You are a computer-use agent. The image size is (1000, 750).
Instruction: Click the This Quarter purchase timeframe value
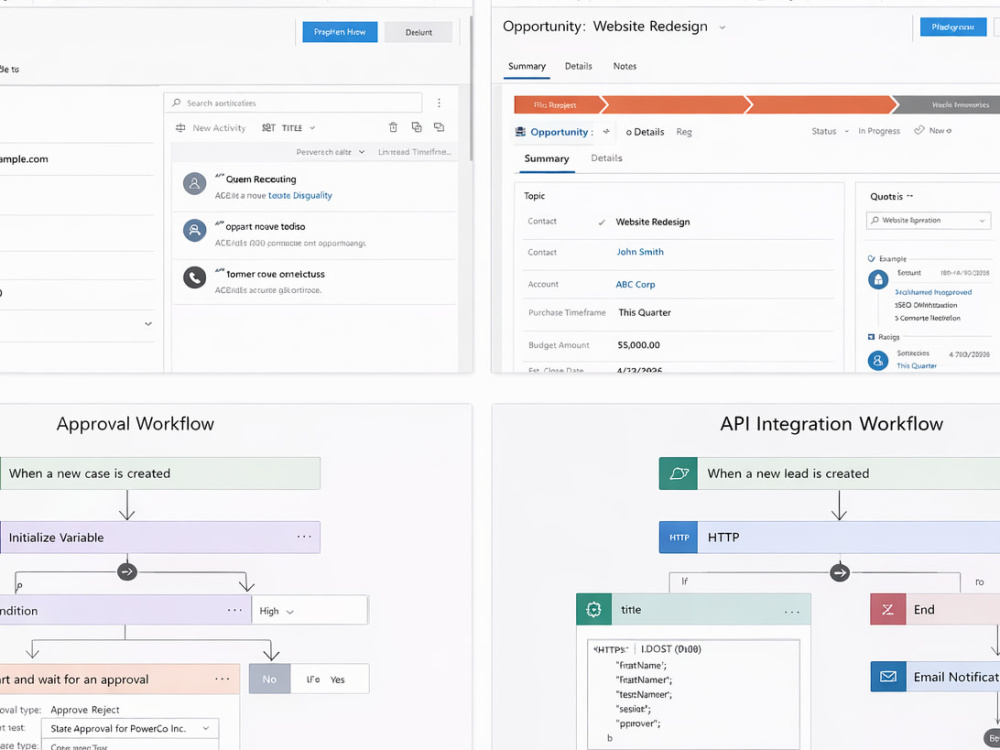[645, 312]
